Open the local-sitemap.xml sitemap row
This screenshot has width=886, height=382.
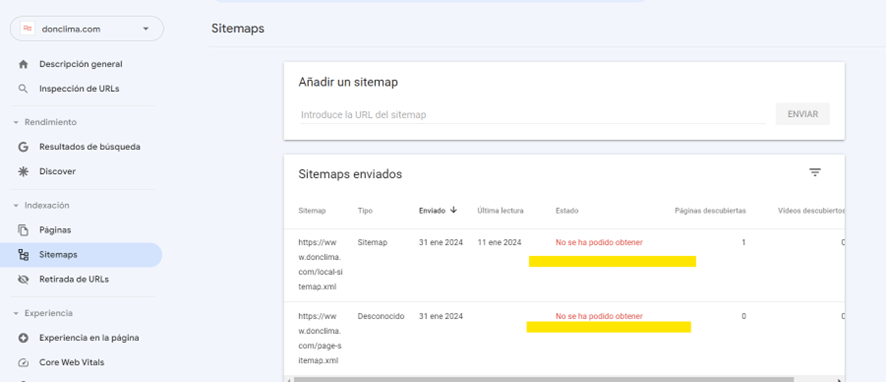(x=564, y=265)
